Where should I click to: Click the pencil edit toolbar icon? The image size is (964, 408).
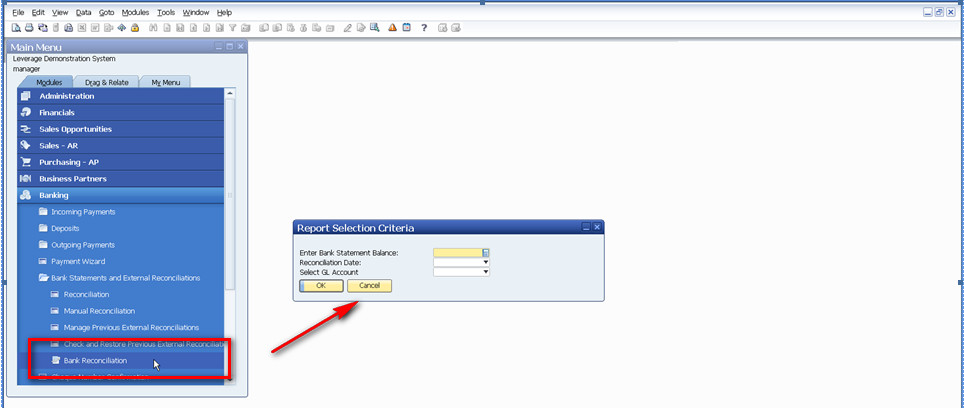[347, 27]
